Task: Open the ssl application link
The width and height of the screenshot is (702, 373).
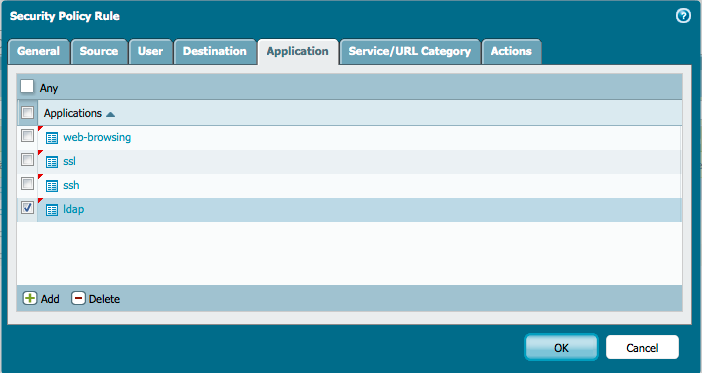Action: pyautogui.click(x=69, y=161)
